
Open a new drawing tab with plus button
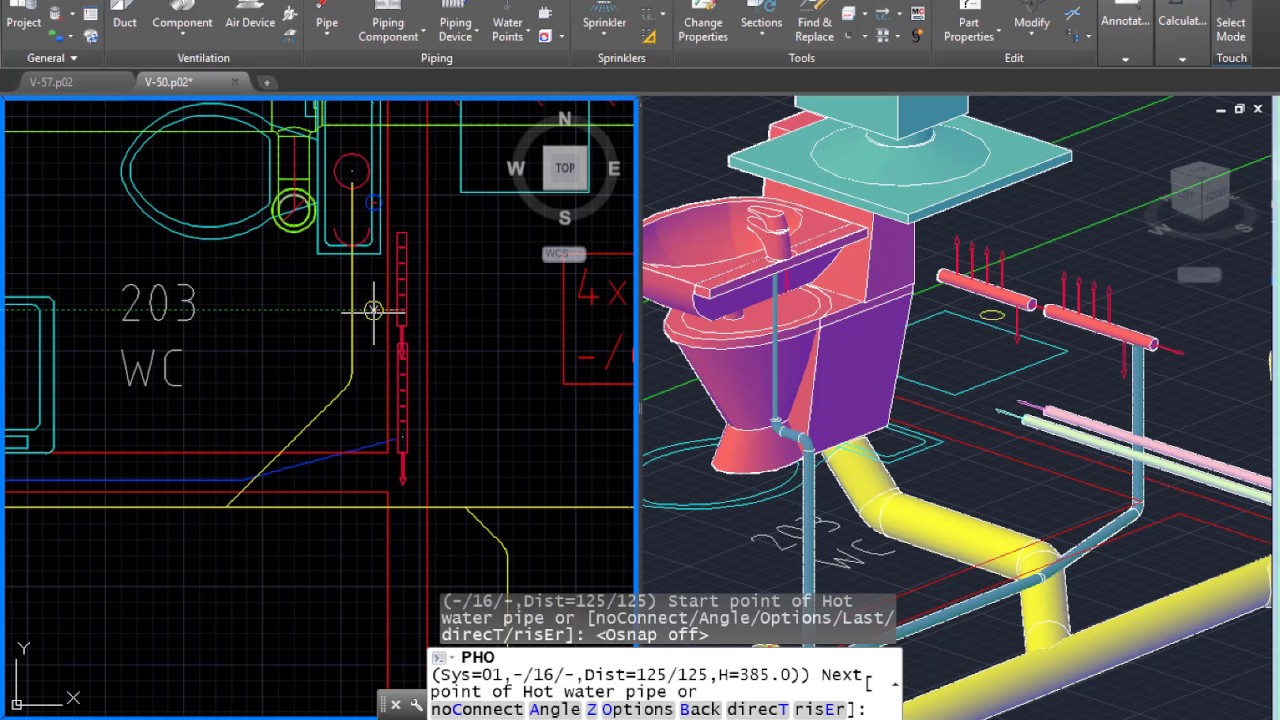[267, 82]
